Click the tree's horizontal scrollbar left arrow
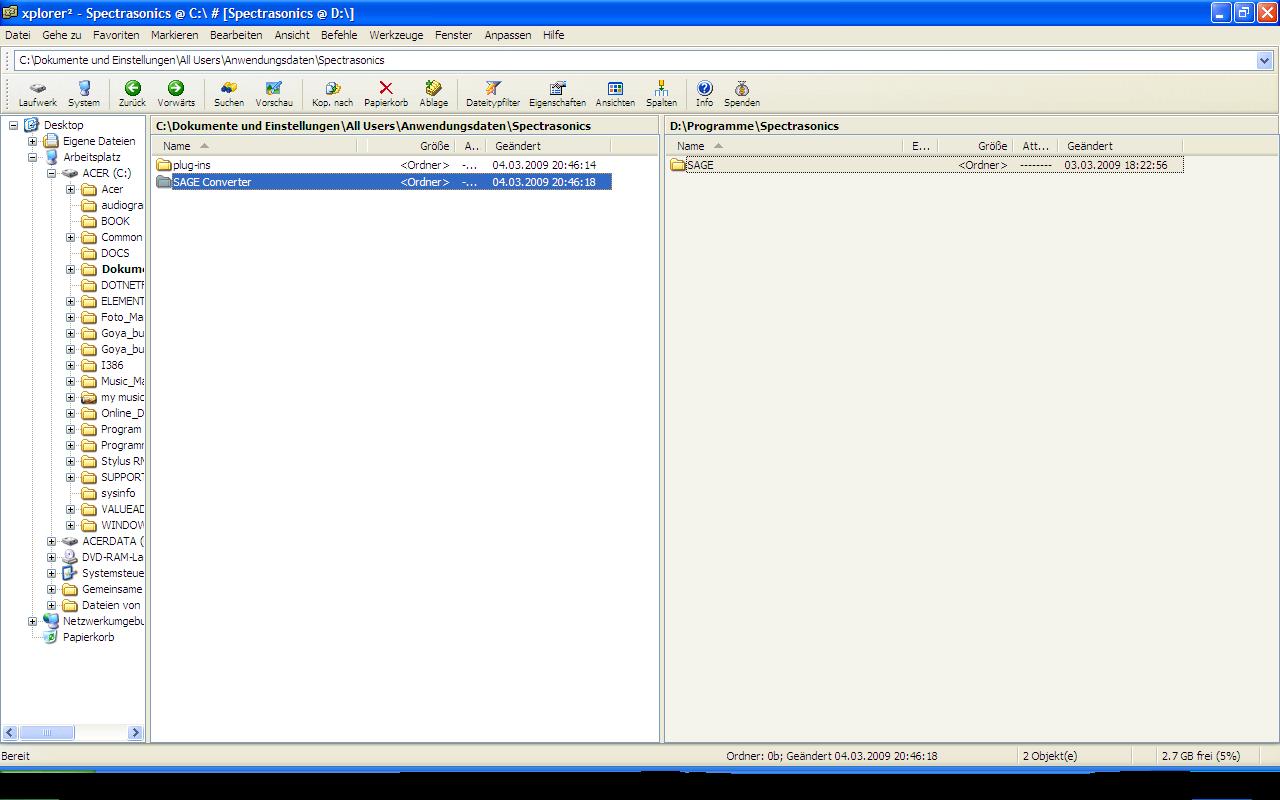This screenshot has height=800, width=1280. click(10, 733)
